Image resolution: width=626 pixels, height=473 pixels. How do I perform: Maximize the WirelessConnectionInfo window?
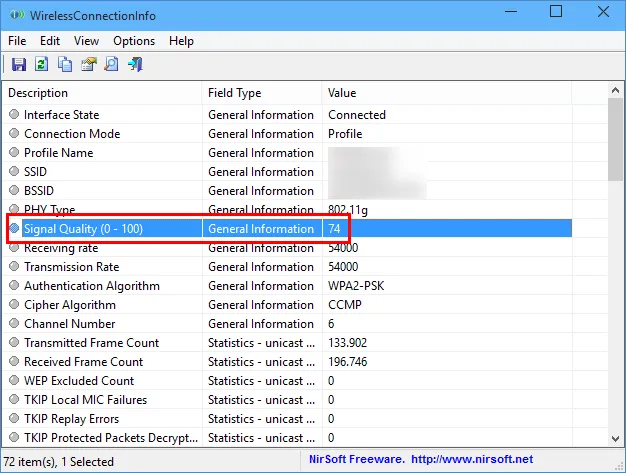(x=556, y=11)
